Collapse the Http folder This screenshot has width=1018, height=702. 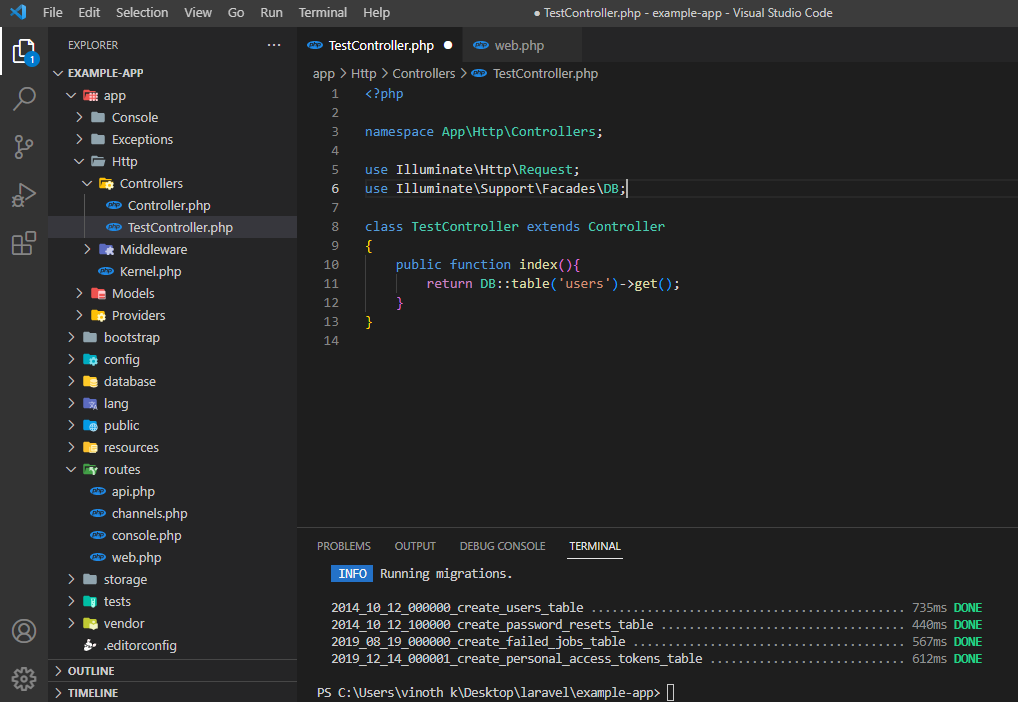click(124, 161)
